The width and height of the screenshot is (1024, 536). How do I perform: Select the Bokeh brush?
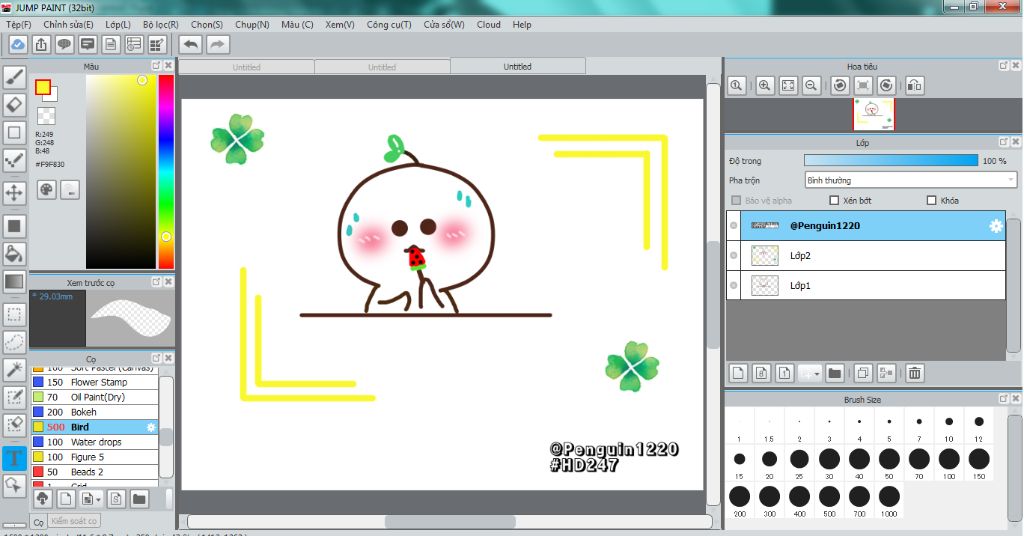tap(95, 412)
